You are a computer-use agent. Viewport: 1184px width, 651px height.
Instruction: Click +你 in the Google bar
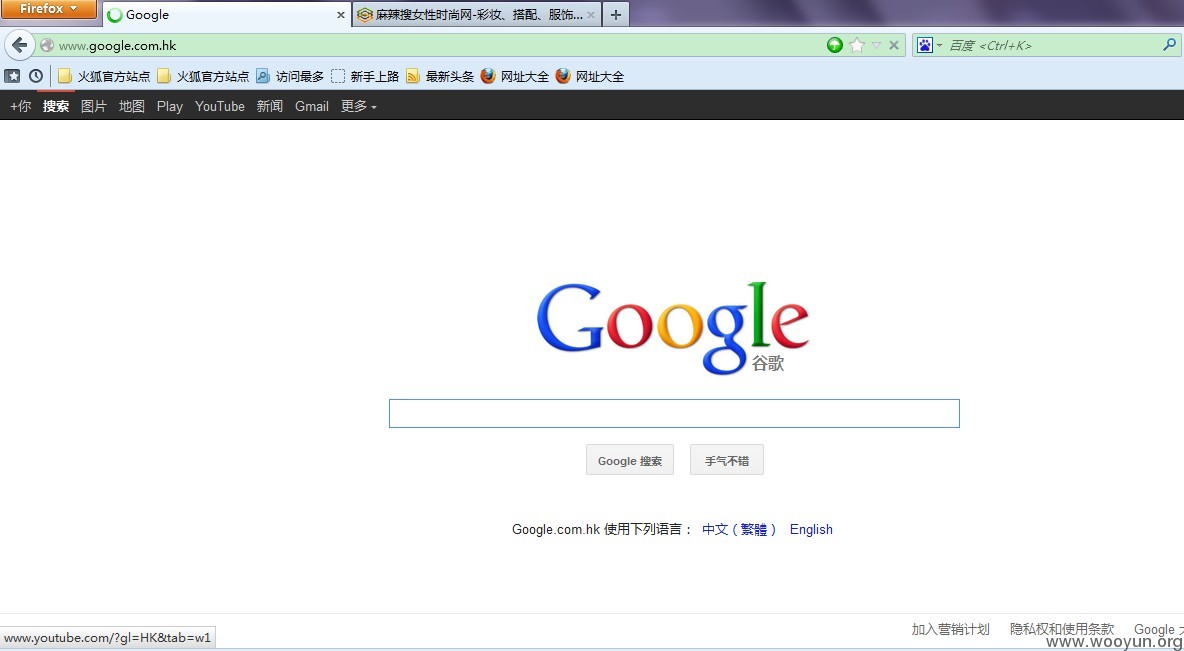pyautogui.click(x=20, y=106)
